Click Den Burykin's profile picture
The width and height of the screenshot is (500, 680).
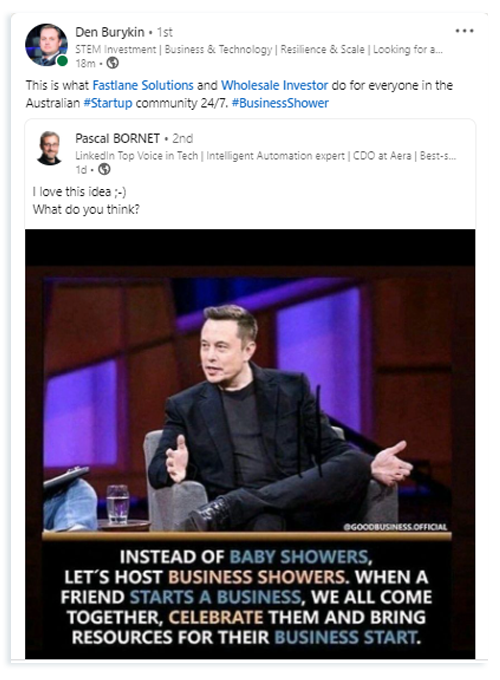[x=46, y=45]
